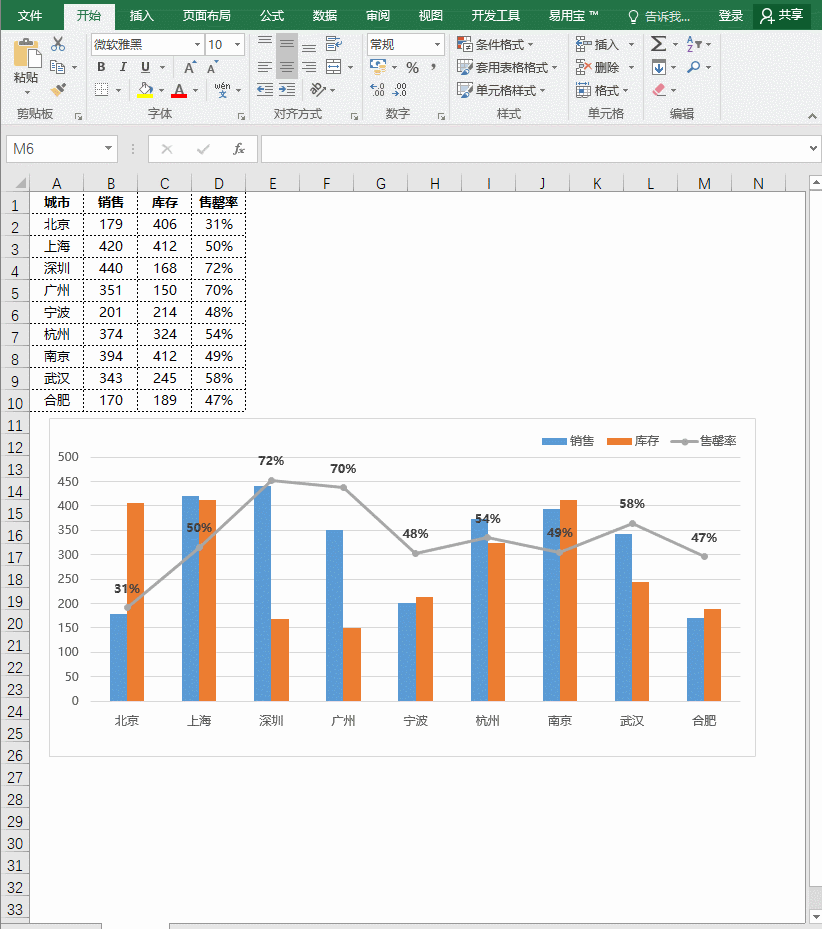Viewport: 822px width, 929px height.
Task: Click the Sort and Filter icon
Action: (694, 44)
